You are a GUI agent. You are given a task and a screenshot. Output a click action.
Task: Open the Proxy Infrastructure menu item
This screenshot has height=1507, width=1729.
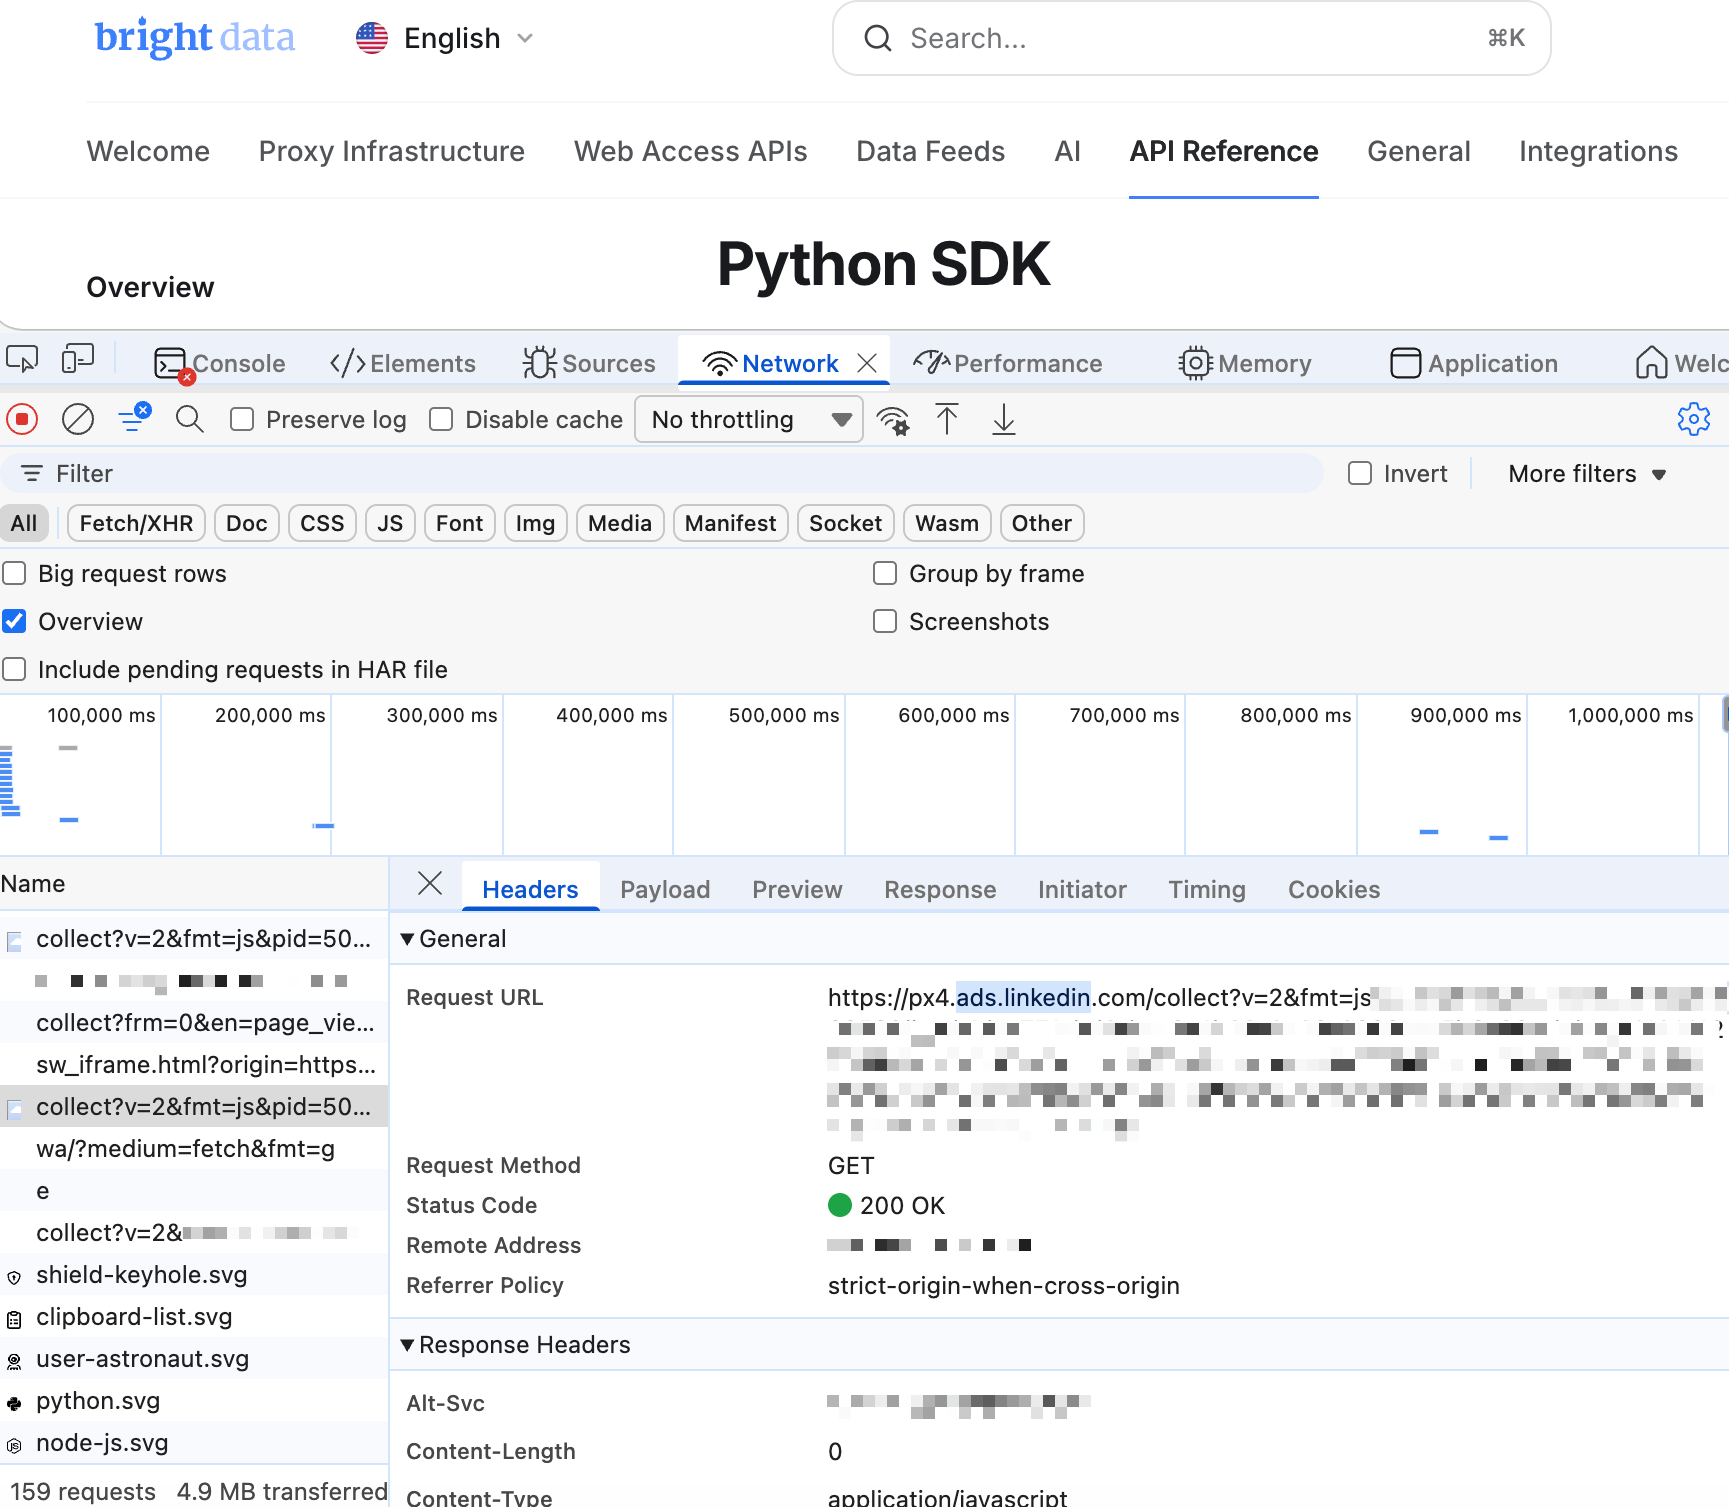point(392,151)
